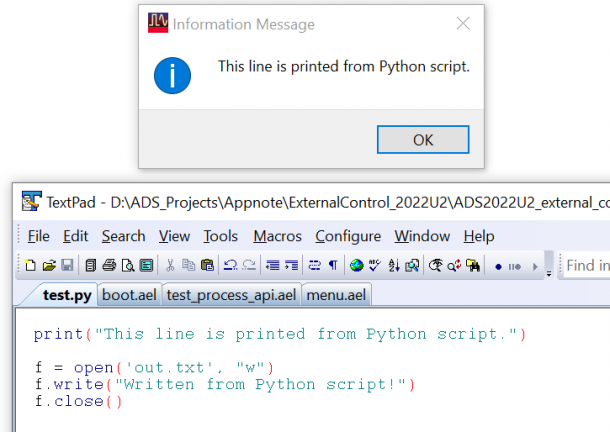Switch to the test_process_api.ael tab
The width and height of the screenshot is (610, 432).
click(232, 294)
